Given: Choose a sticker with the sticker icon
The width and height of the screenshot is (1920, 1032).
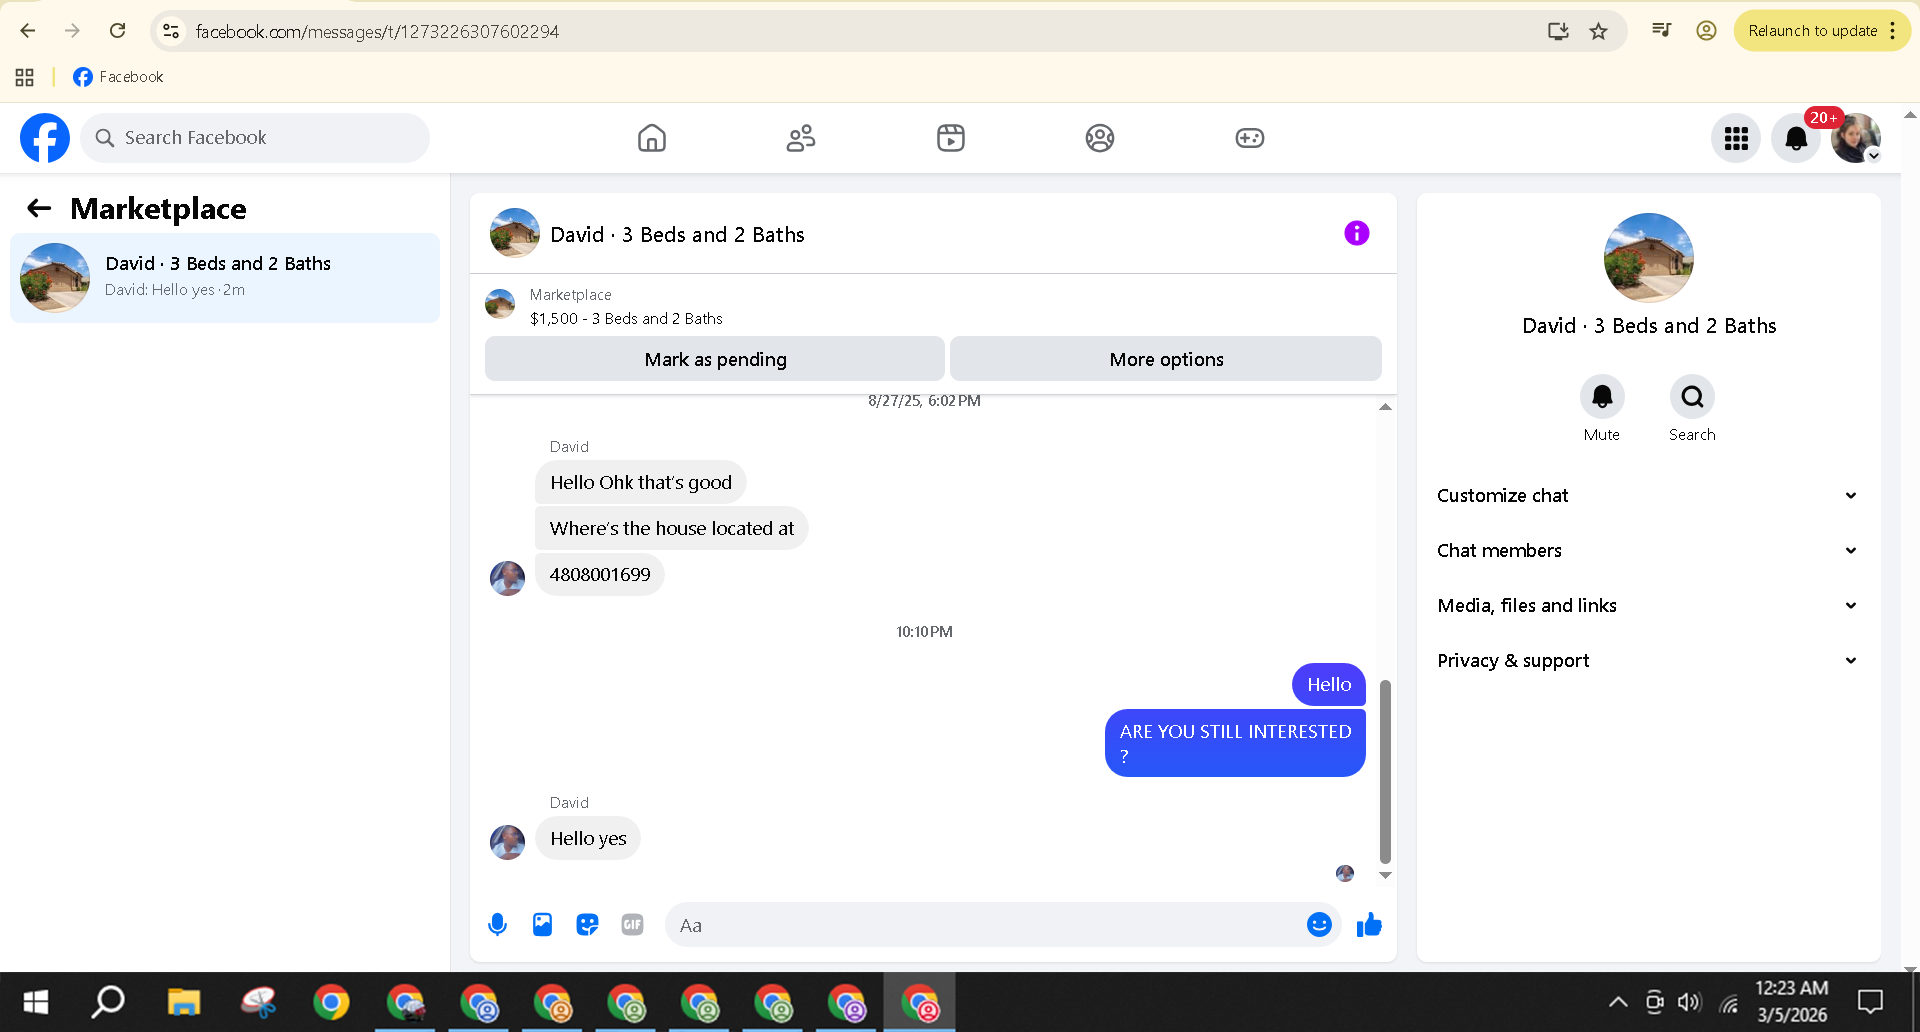Looking at the screenshot, I should coord(587,925).
